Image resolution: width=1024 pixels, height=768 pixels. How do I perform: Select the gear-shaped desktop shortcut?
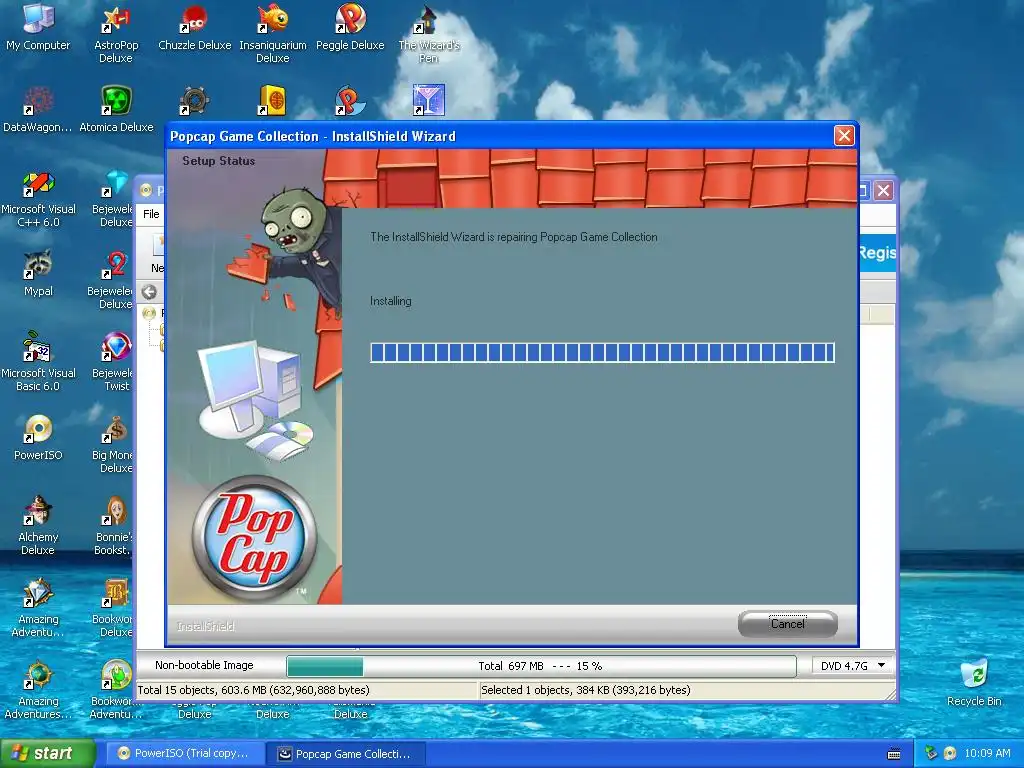click(x=194, y=101)
